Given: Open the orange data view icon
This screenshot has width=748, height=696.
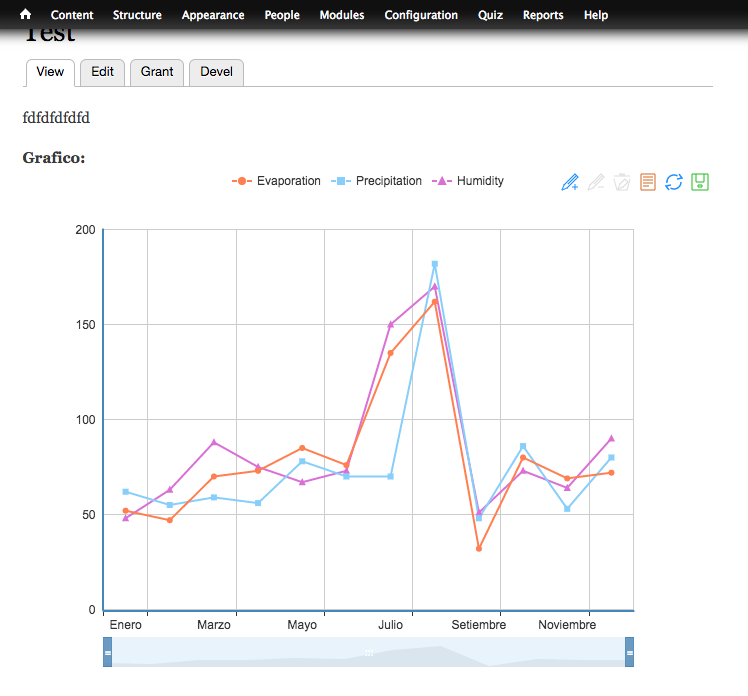Looking at the screenshot, I should pos(648,182).
